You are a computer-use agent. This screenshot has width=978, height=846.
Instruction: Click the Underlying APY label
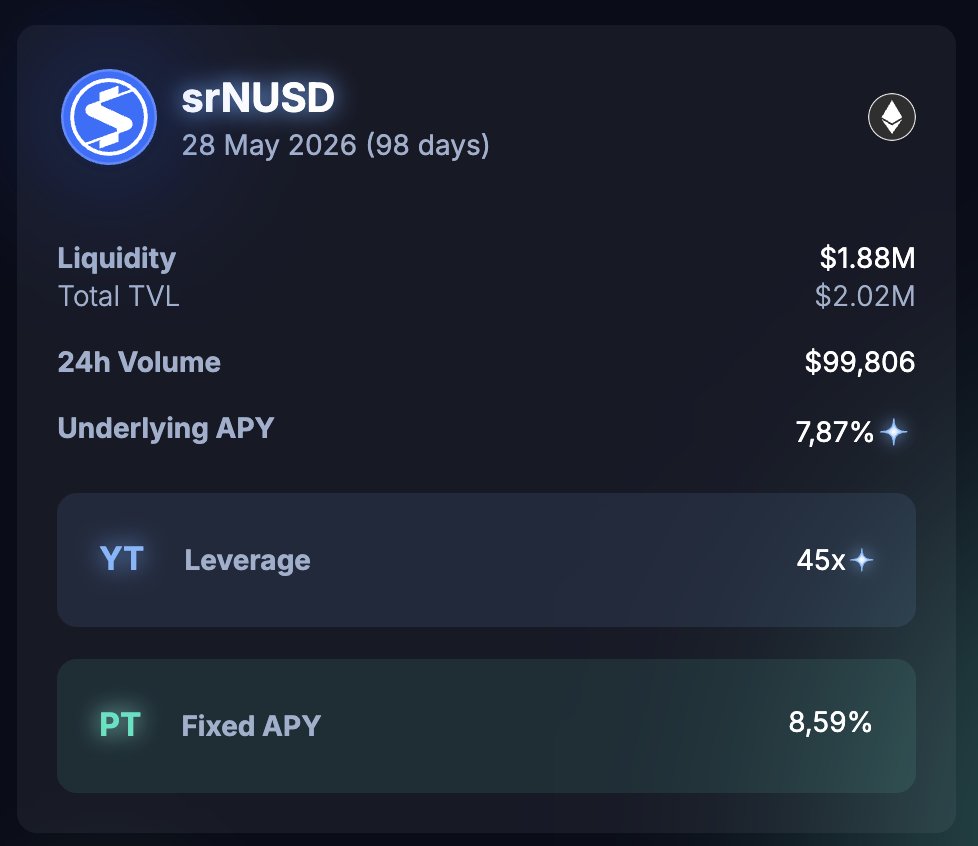pos(166,428)
